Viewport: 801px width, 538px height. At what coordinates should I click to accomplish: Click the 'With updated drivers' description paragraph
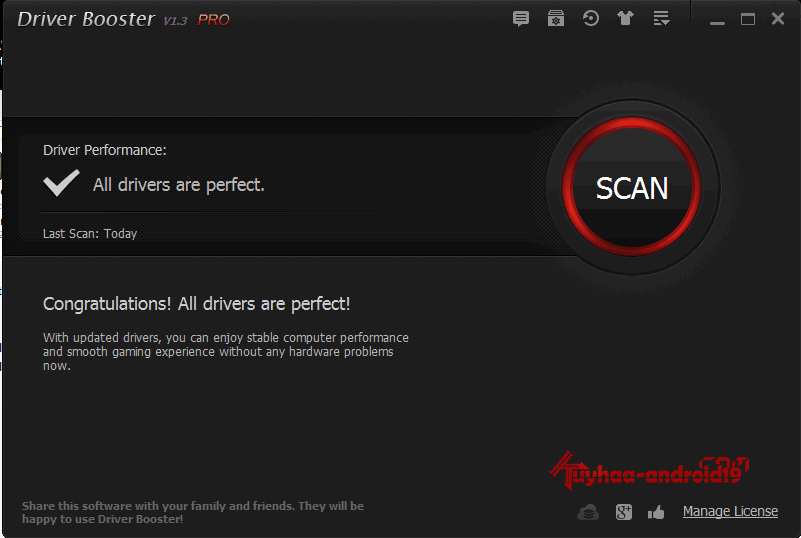(x=226, y=352)
